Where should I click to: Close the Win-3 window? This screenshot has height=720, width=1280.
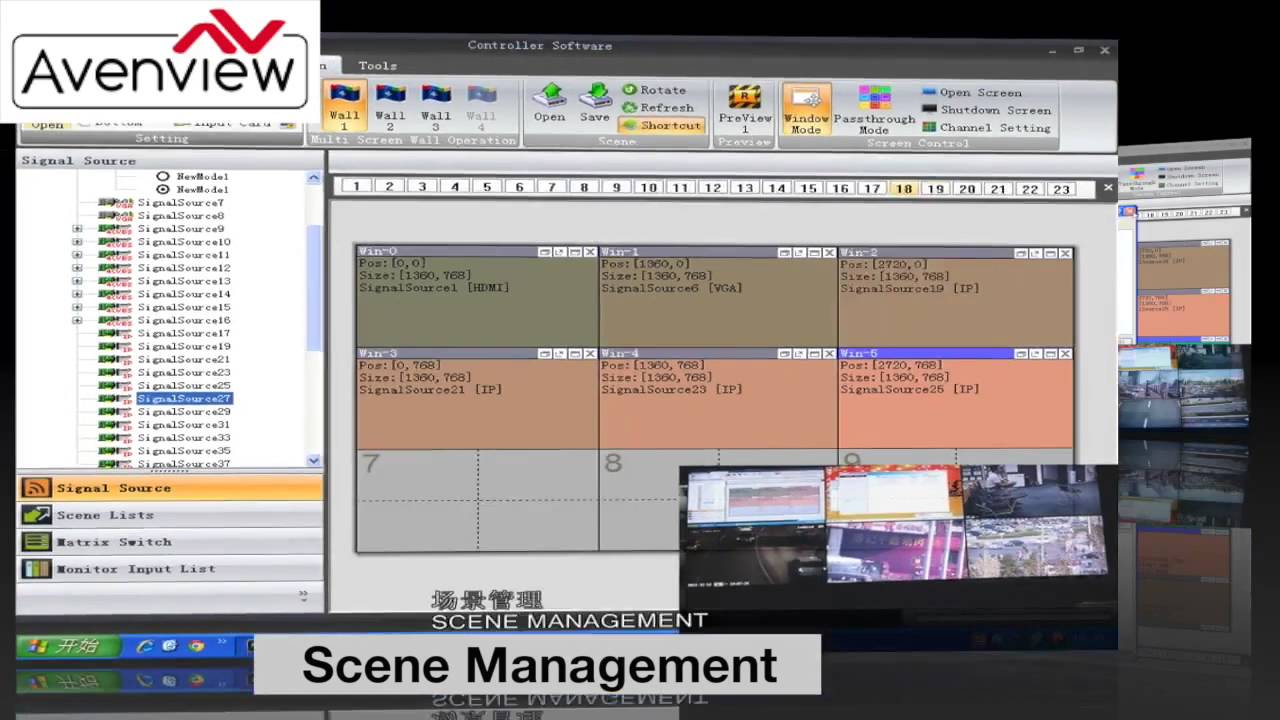590,353
